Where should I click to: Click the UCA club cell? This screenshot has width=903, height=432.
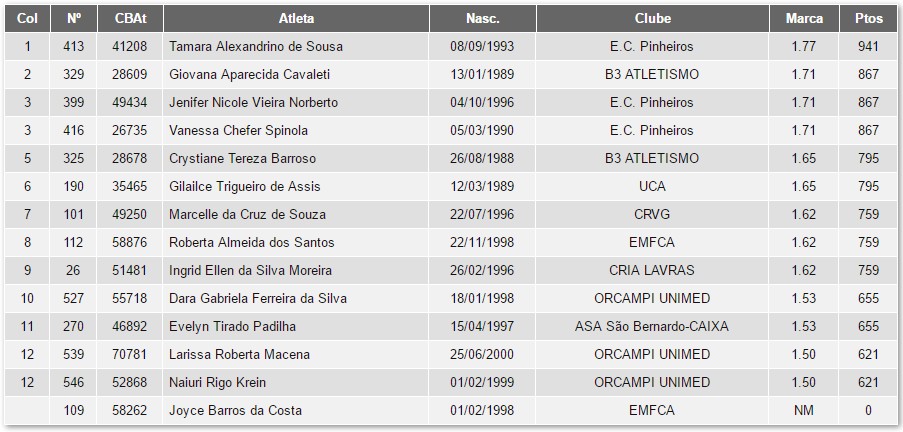click(x=652, y=186)
